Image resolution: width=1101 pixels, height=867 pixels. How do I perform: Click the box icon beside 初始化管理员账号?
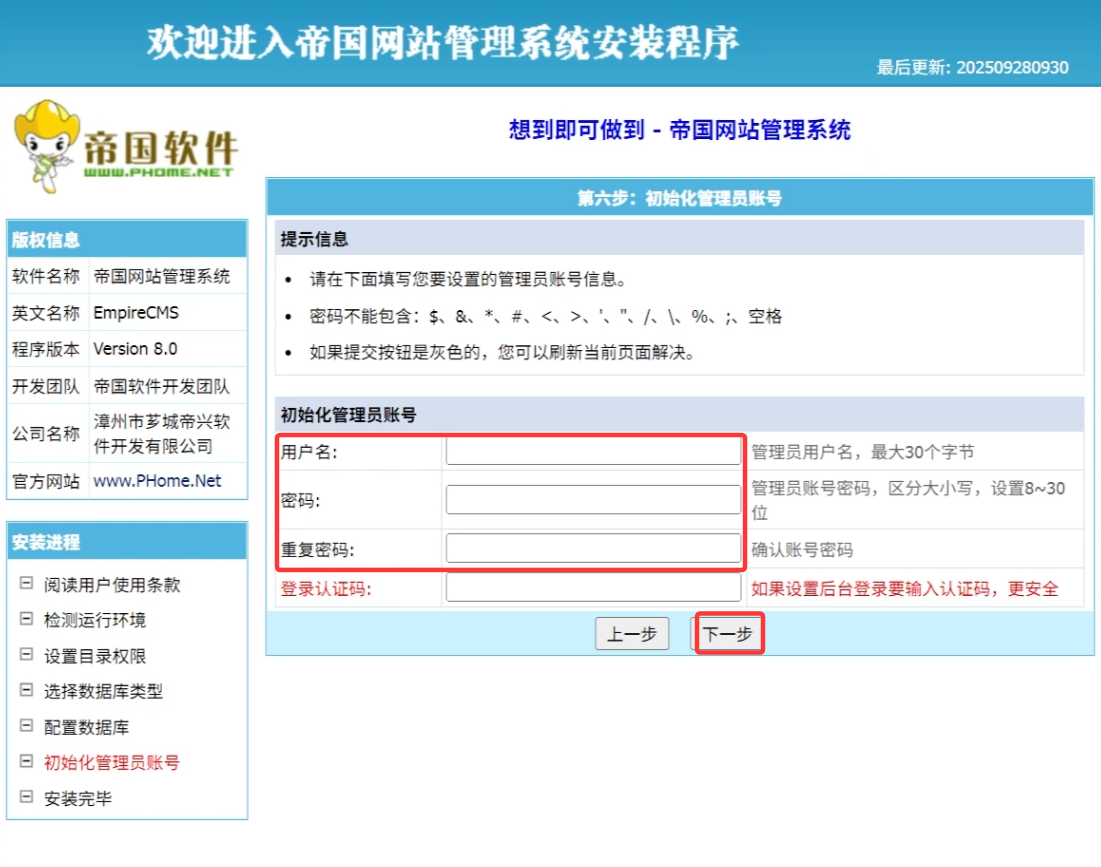26,762
